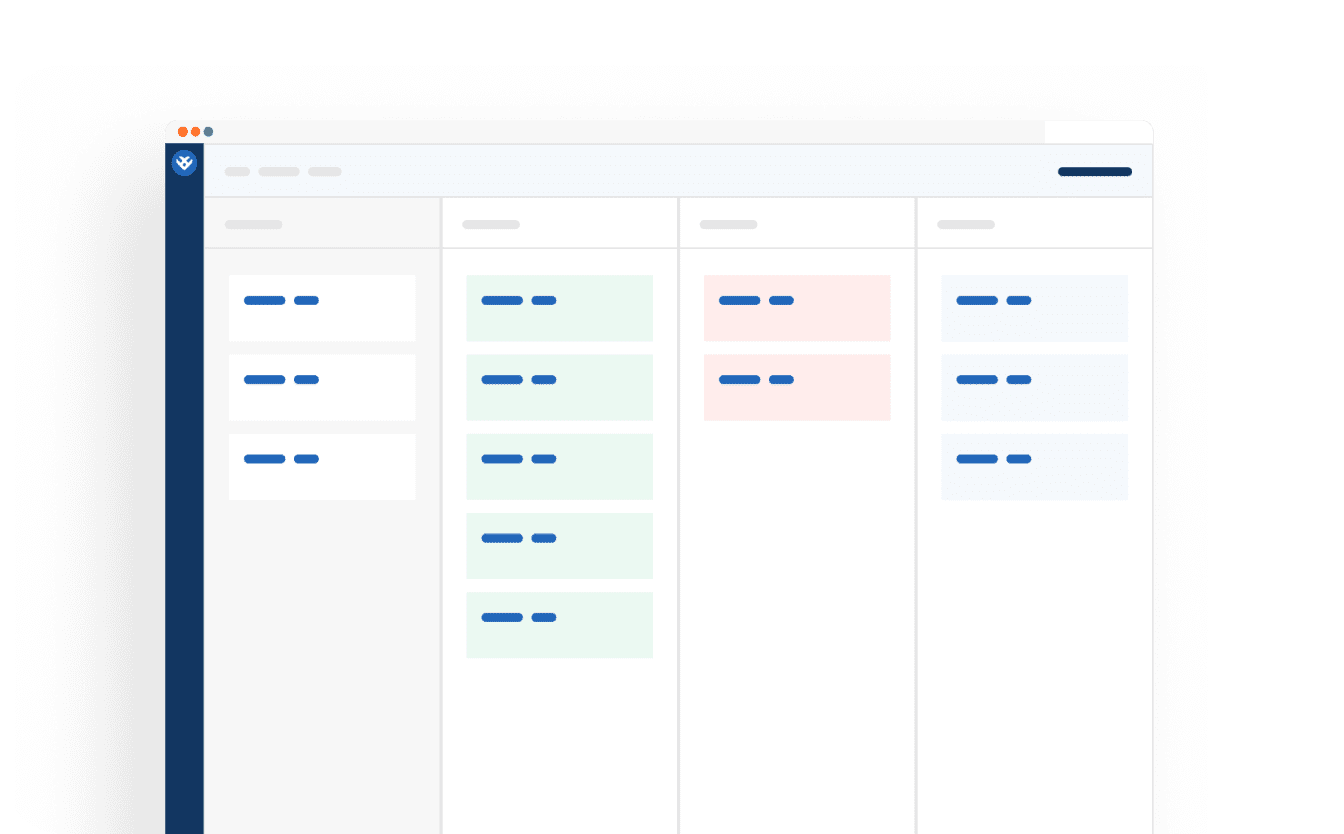This screenshot has width=1344, height=834.
Task: Select the lower red card
Action: [797, 387]
